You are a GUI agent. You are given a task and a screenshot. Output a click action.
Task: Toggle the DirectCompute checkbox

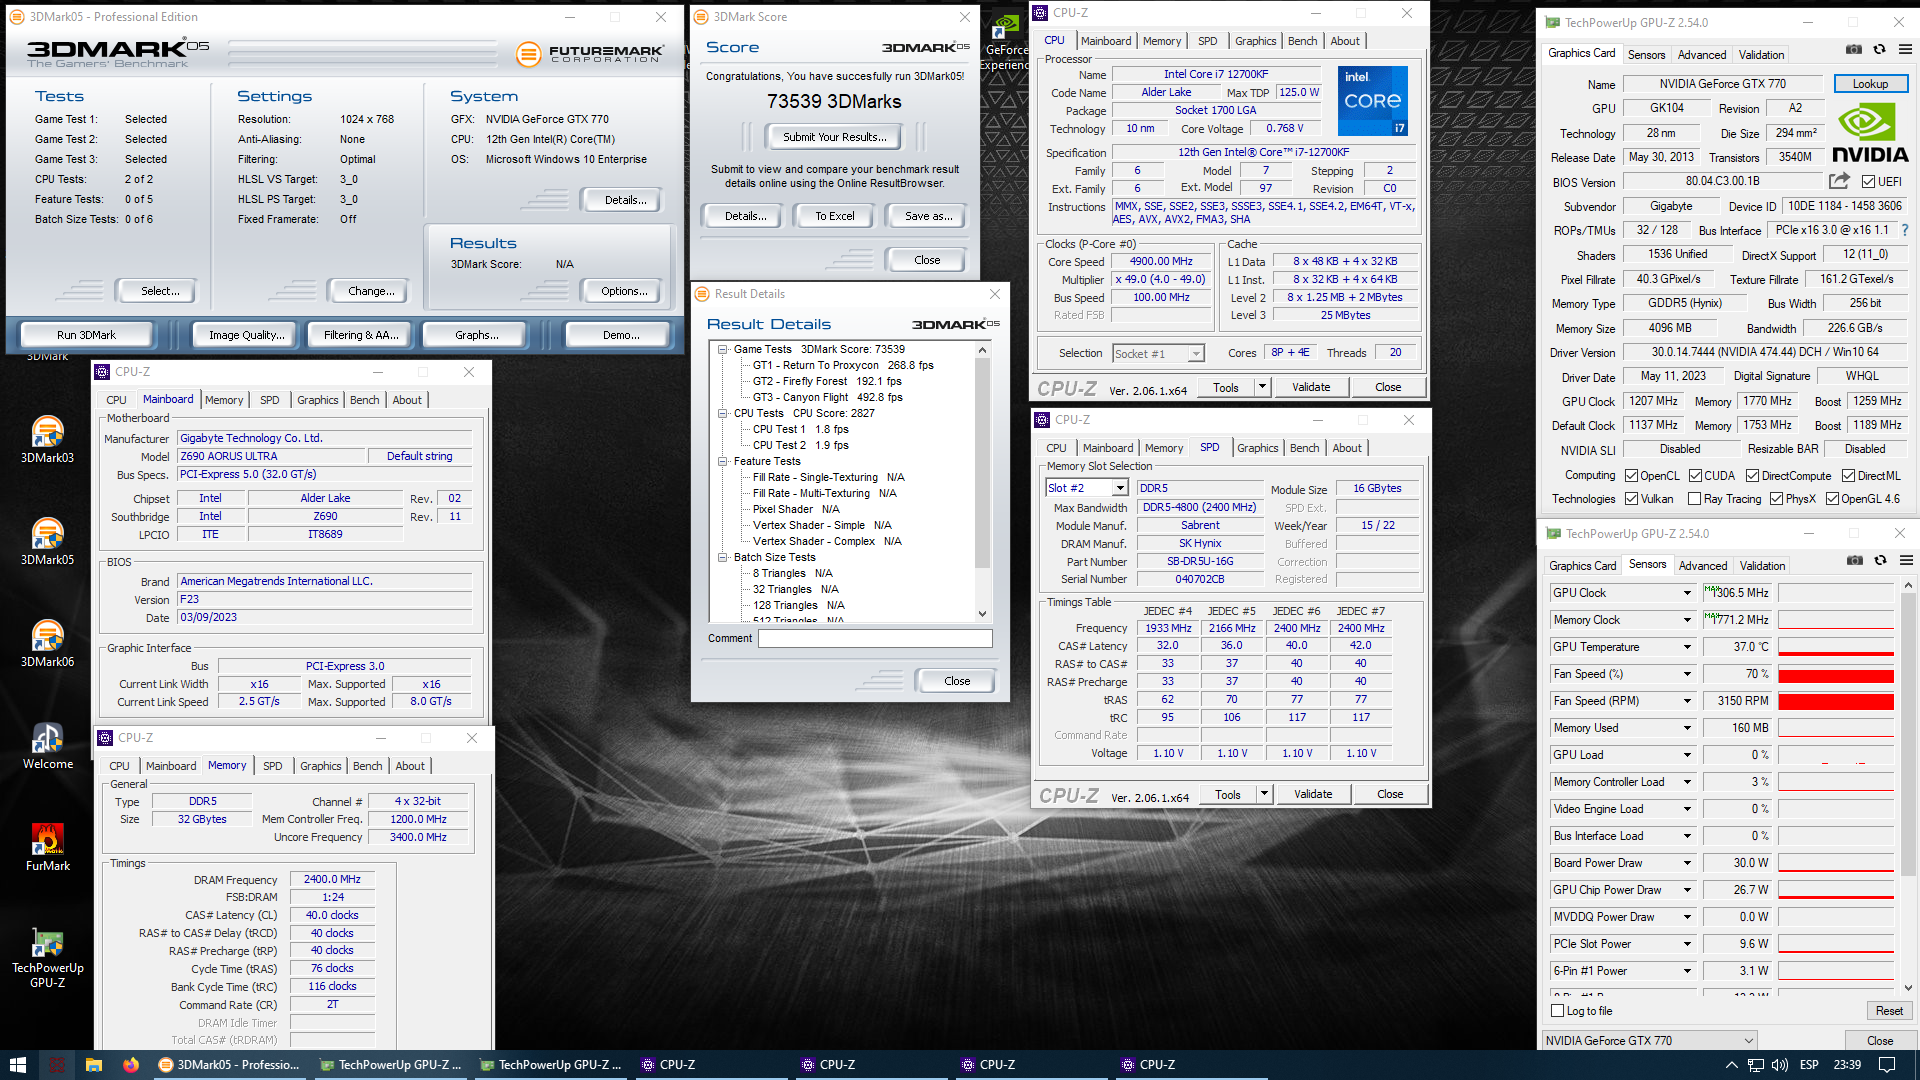(1752, 476)
